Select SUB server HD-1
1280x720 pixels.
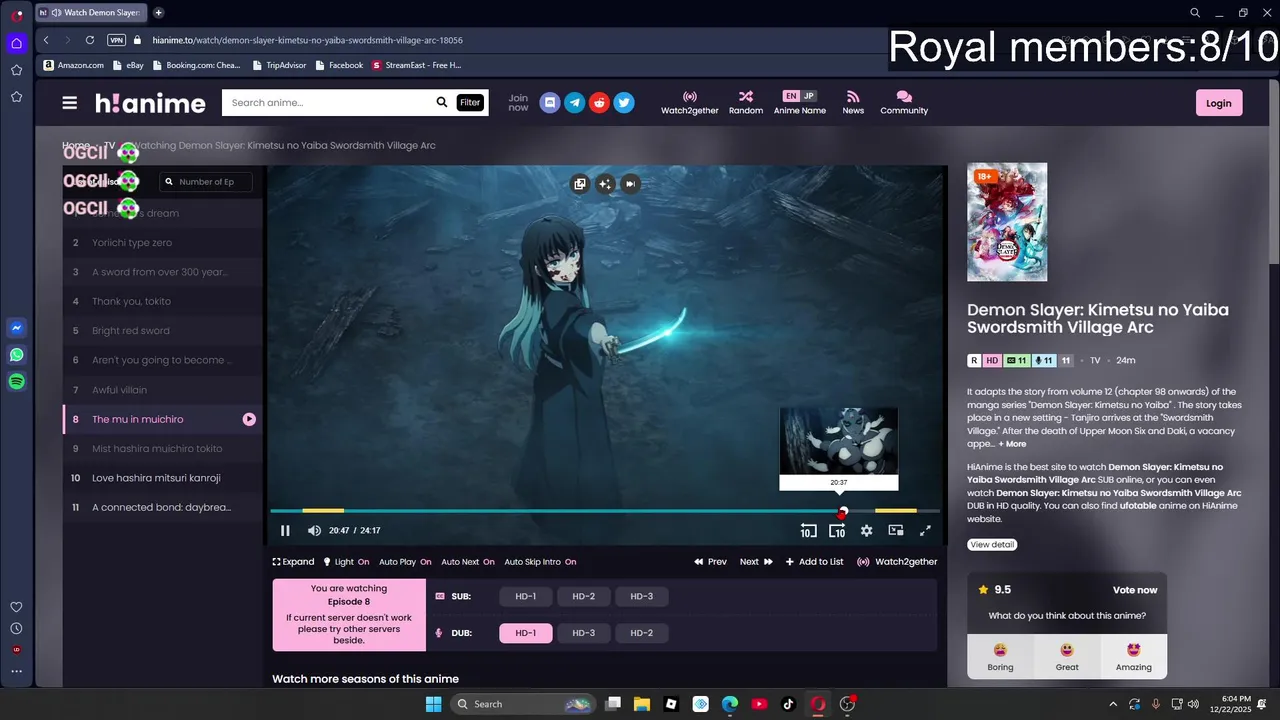[526, 596]
